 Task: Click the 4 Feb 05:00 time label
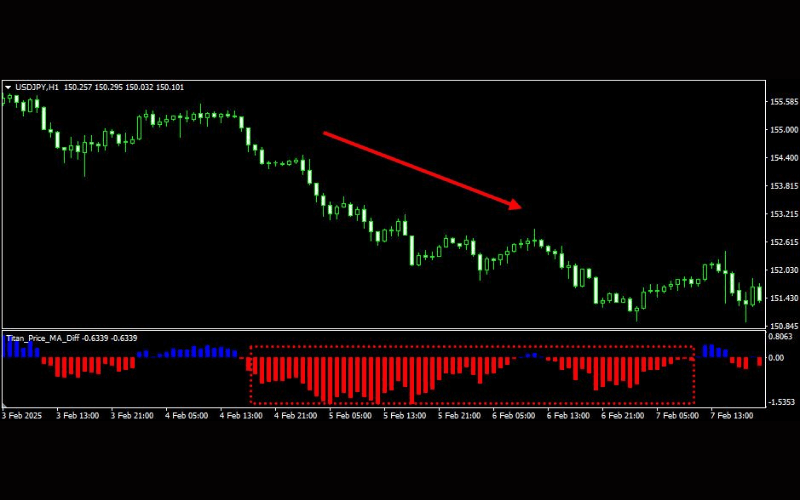(185, 414)
